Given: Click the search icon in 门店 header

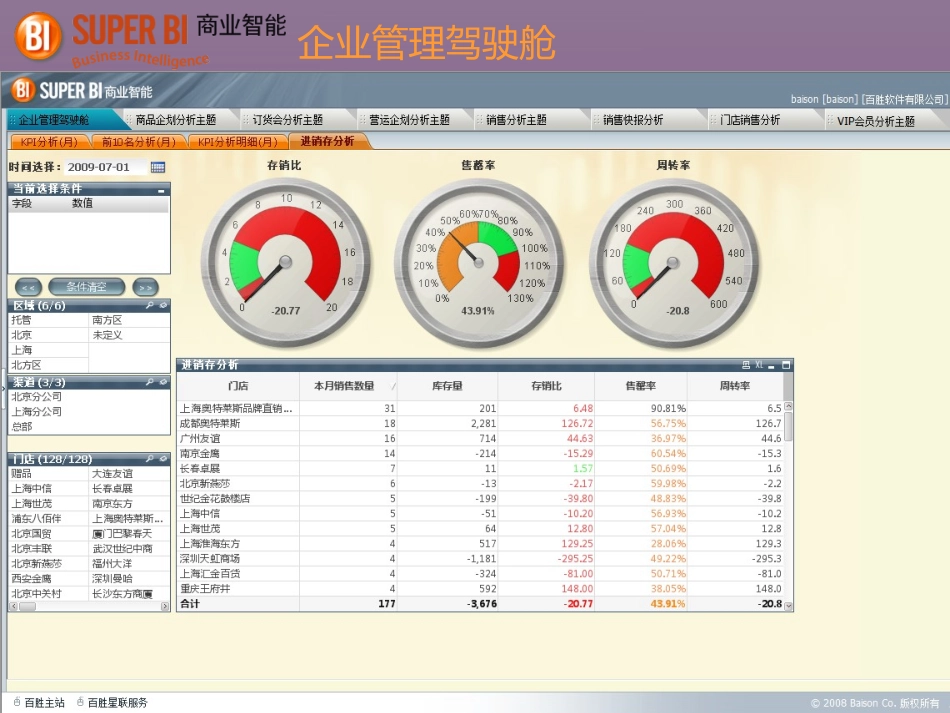Looking at the screenshot, I should (x=150, y=459).
